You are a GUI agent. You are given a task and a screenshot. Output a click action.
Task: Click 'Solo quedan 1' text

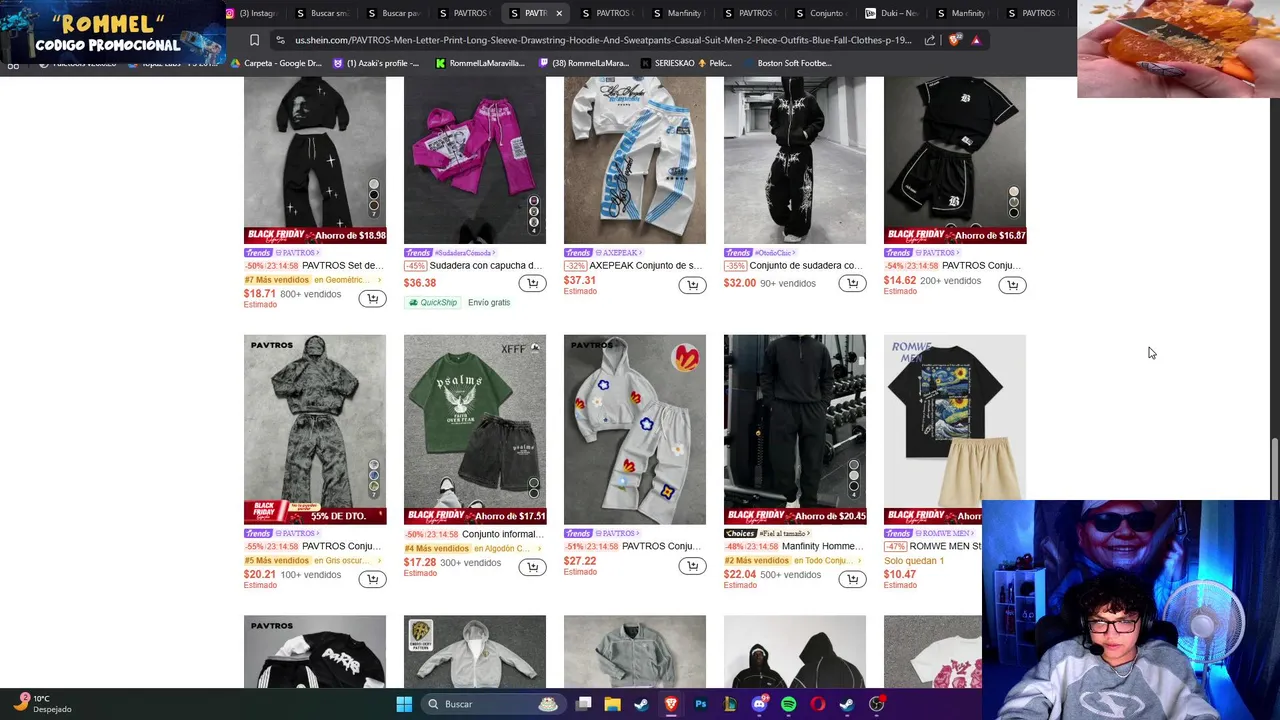pos(914,561)
